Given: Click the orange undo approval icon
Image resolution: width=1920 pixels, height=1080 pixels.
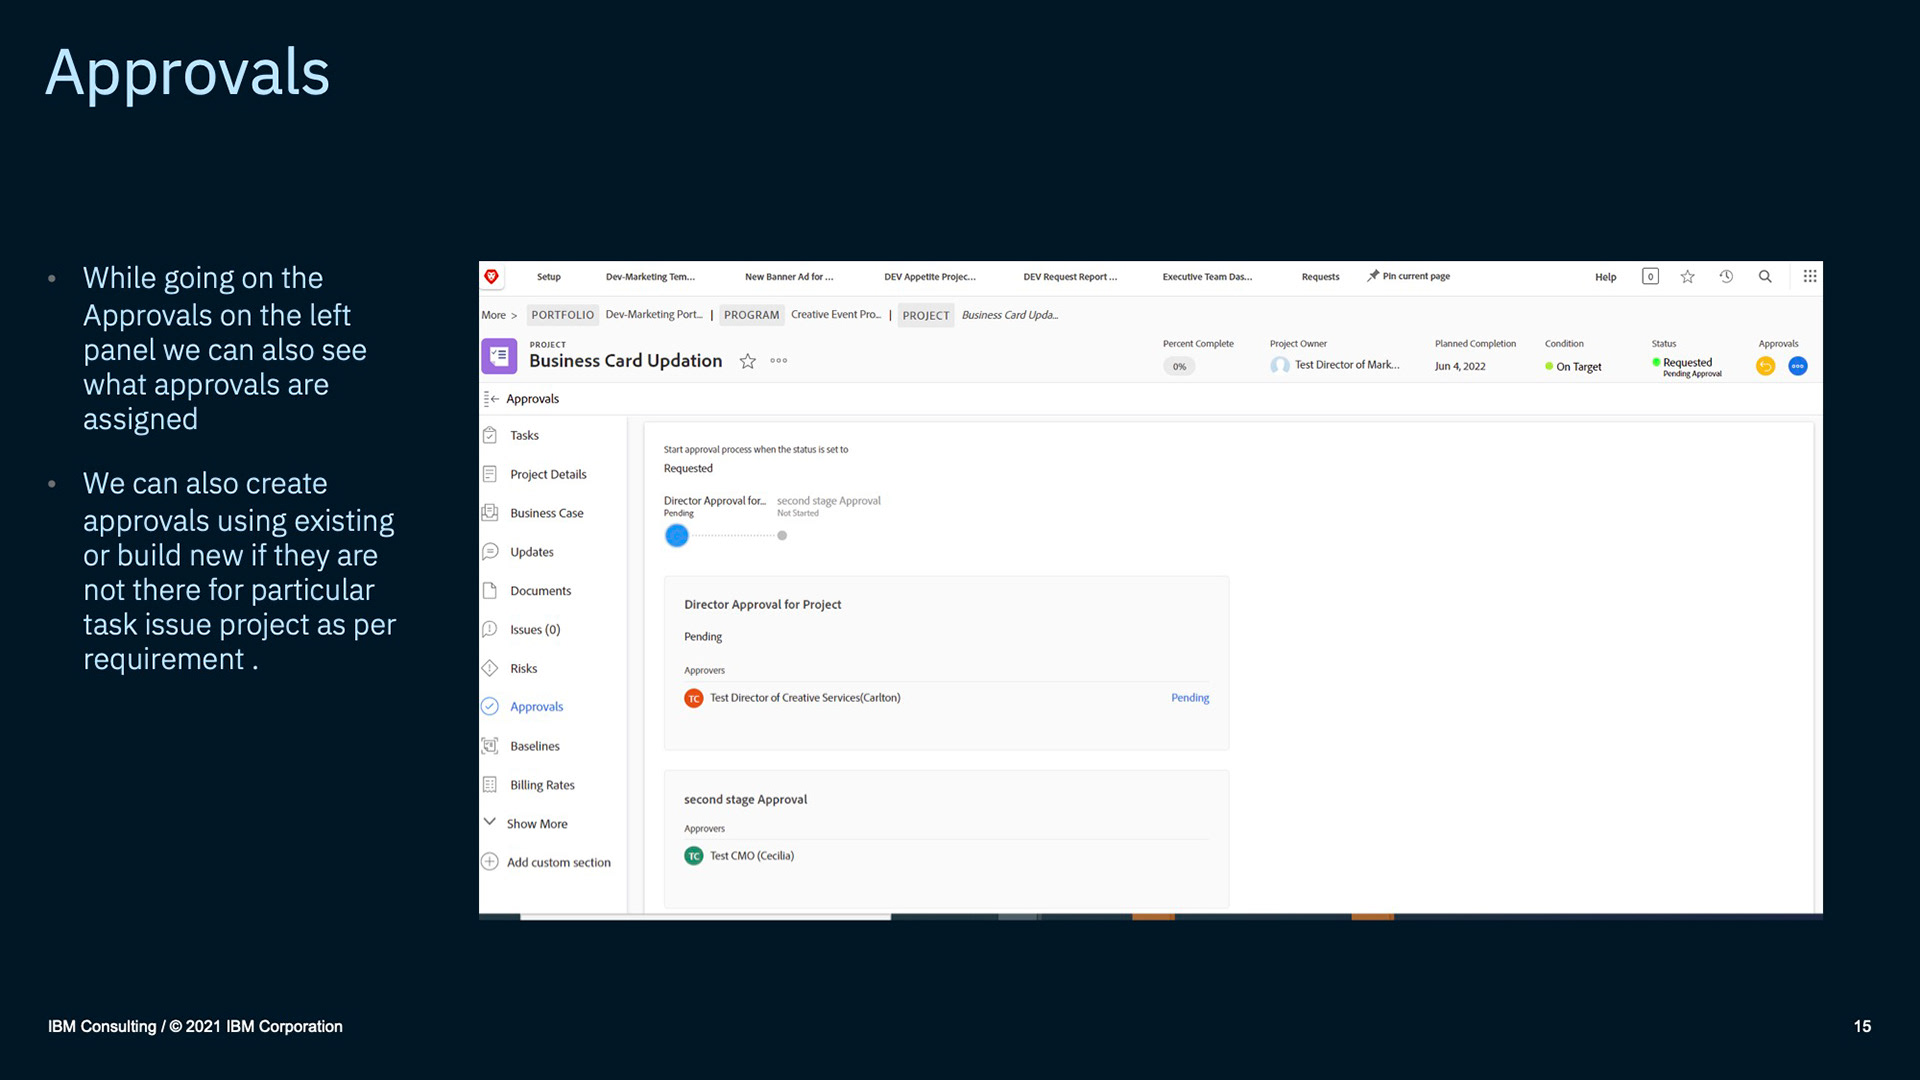Looking at the screenshot, I should tap(1765, 366).
